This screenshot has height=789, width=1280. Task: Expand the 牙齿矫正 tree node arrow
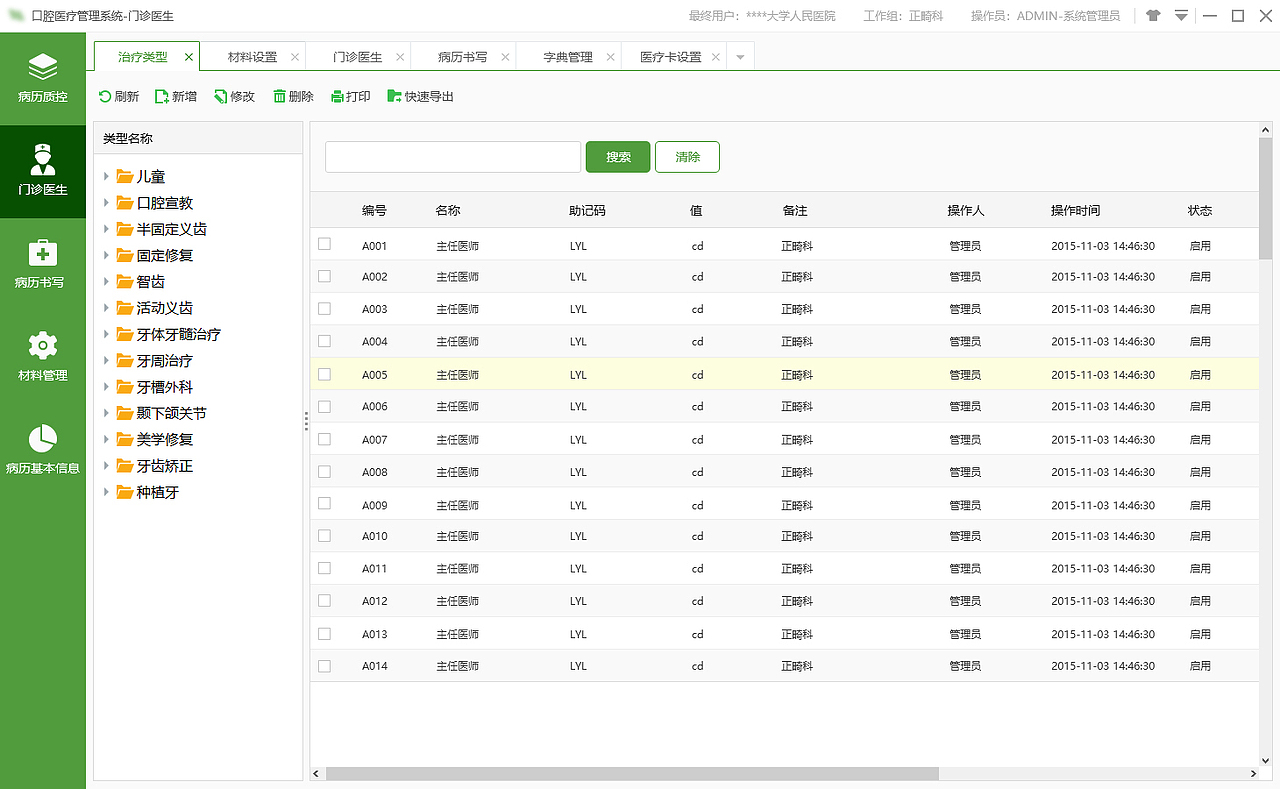tap(106, 466)
